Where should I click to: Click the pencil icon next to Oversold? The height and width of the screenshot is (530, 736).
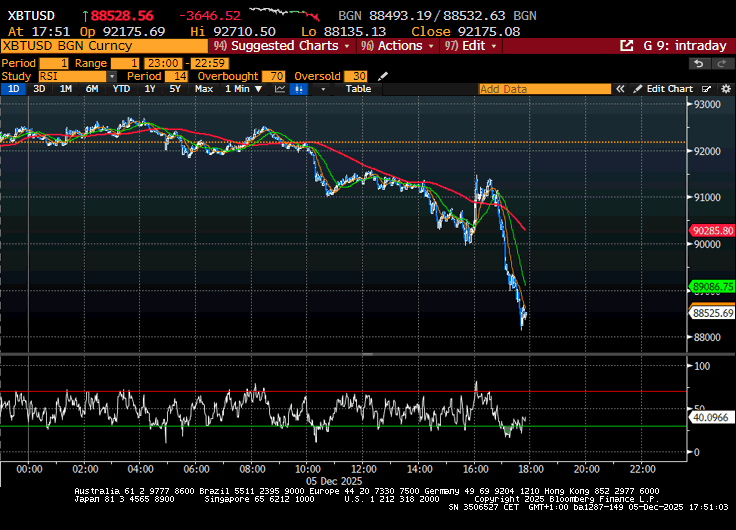[x=383, y=76]
